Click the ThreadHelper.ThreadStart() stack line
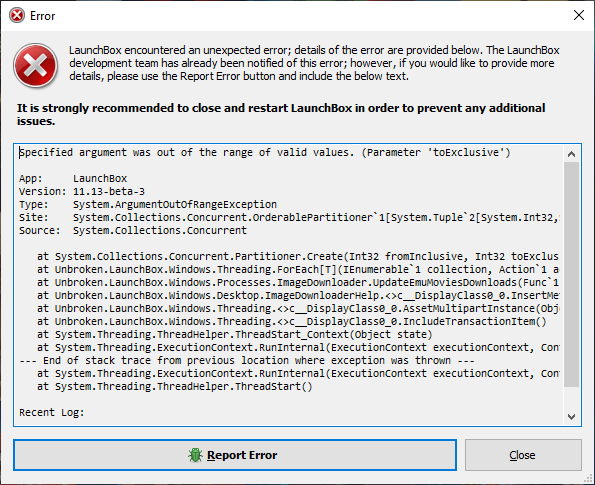 tap(175, 386)
